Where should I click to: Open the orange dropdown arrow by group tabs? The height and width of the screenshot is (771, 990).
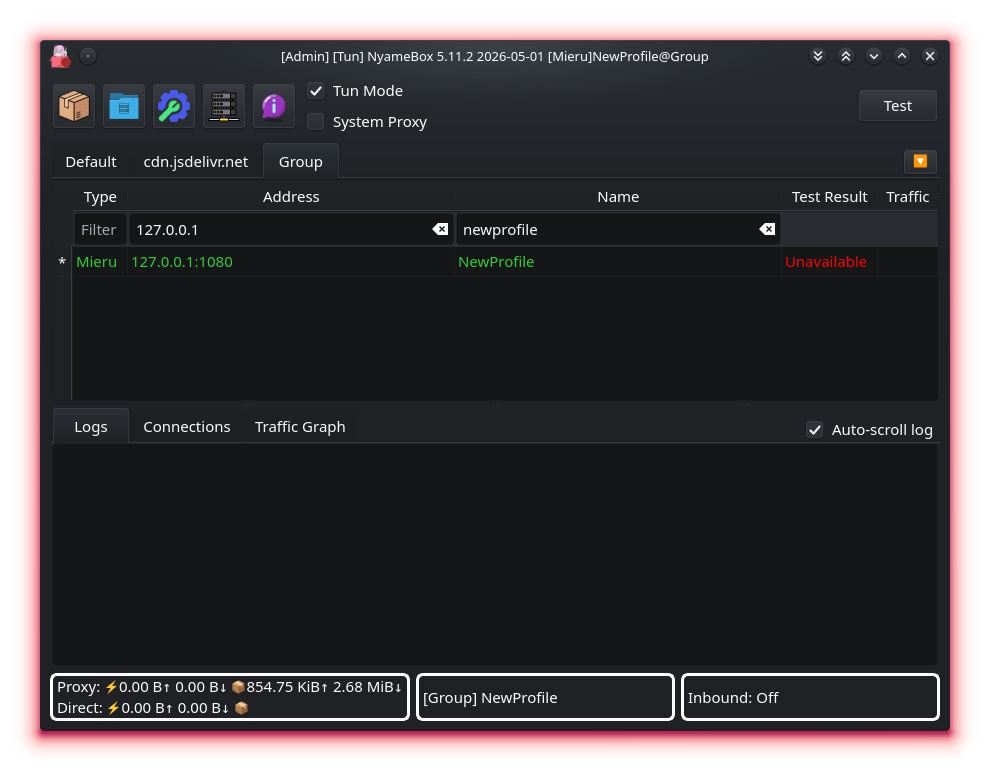(x=920, y=162)
